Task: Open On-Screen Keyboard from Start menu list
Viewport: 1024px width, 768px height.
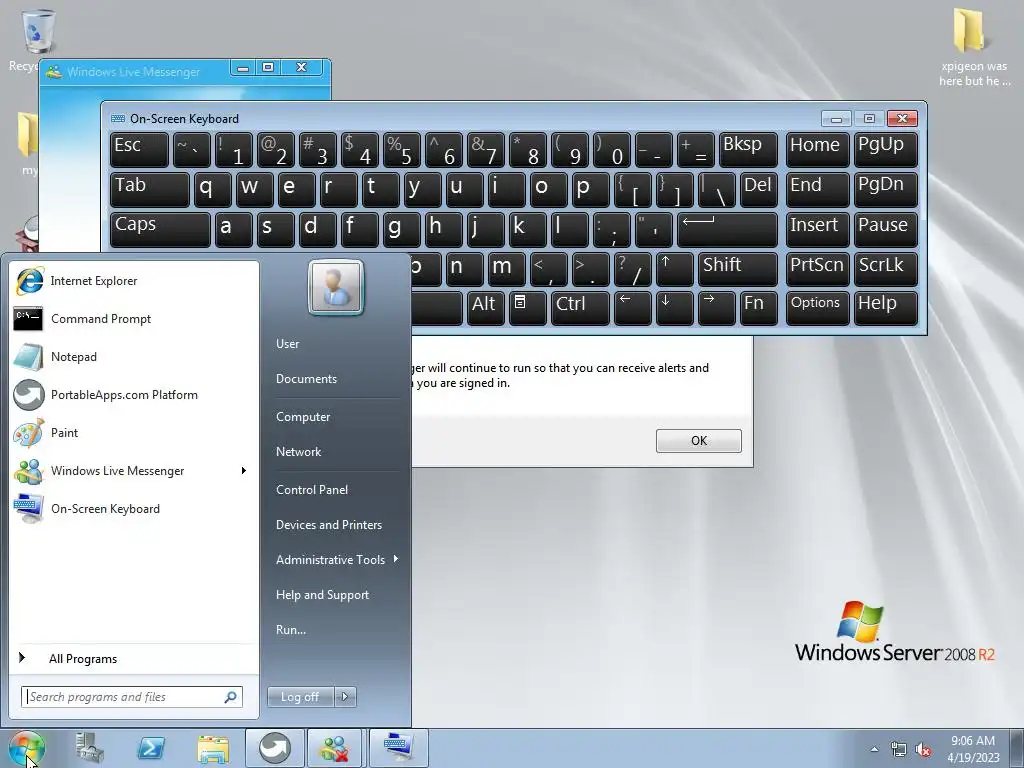Action: click(x=134, y=509)
